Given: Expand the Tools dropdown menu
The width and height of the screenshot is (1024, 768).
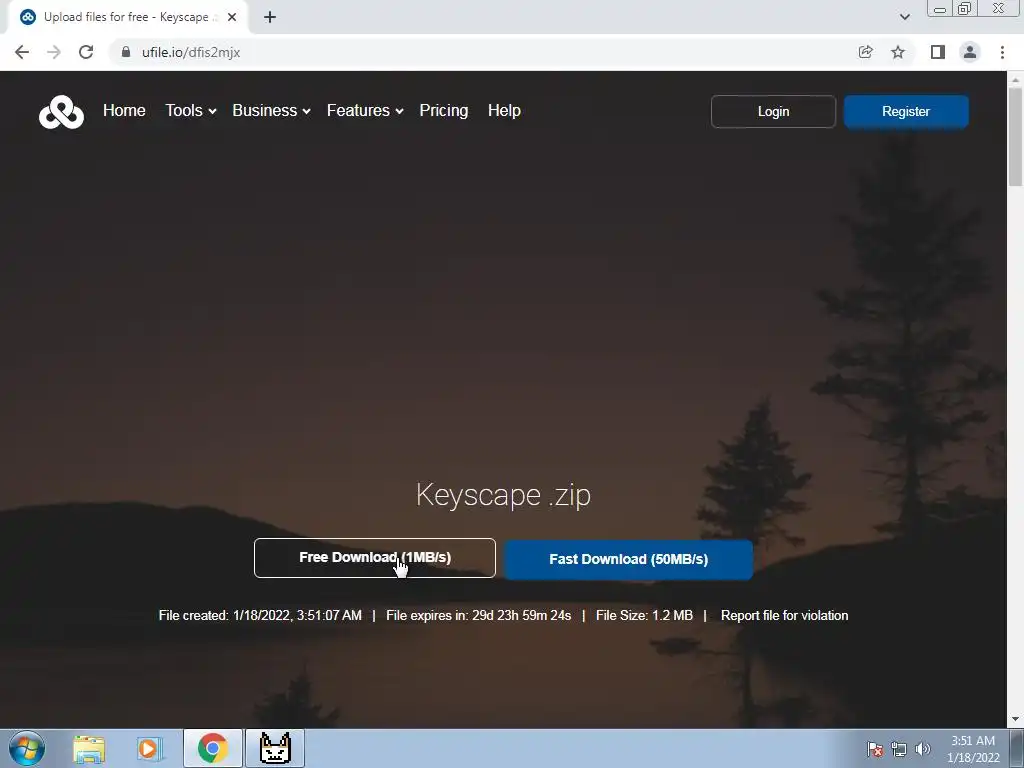Looking at the screenshot, I should tap(191, 110).
